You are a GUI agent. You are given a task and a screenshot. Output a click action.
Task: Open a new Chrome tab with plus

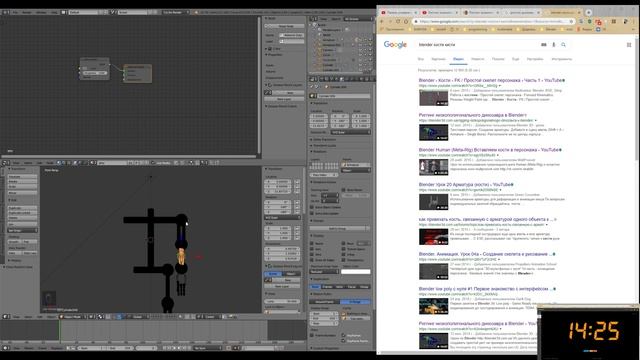pos(589,13)
